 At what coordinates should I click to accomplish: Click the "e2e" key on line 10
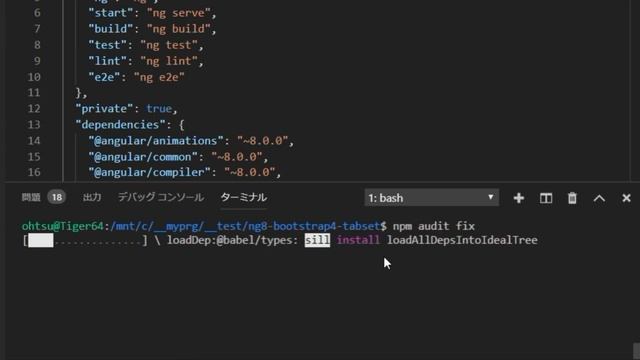pos(104,77)
